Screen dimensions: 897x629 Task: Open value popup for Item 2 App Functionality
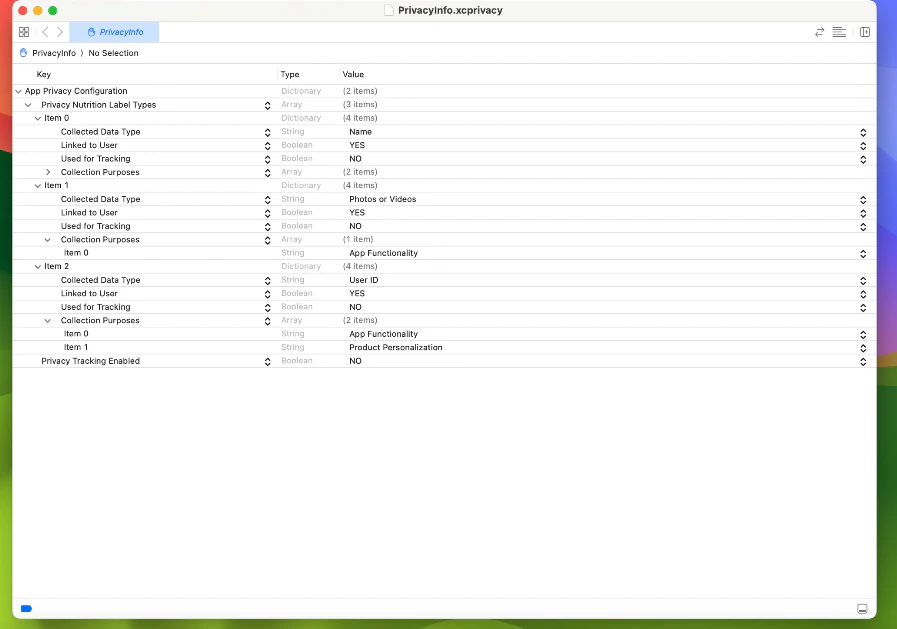click(863, 335)
